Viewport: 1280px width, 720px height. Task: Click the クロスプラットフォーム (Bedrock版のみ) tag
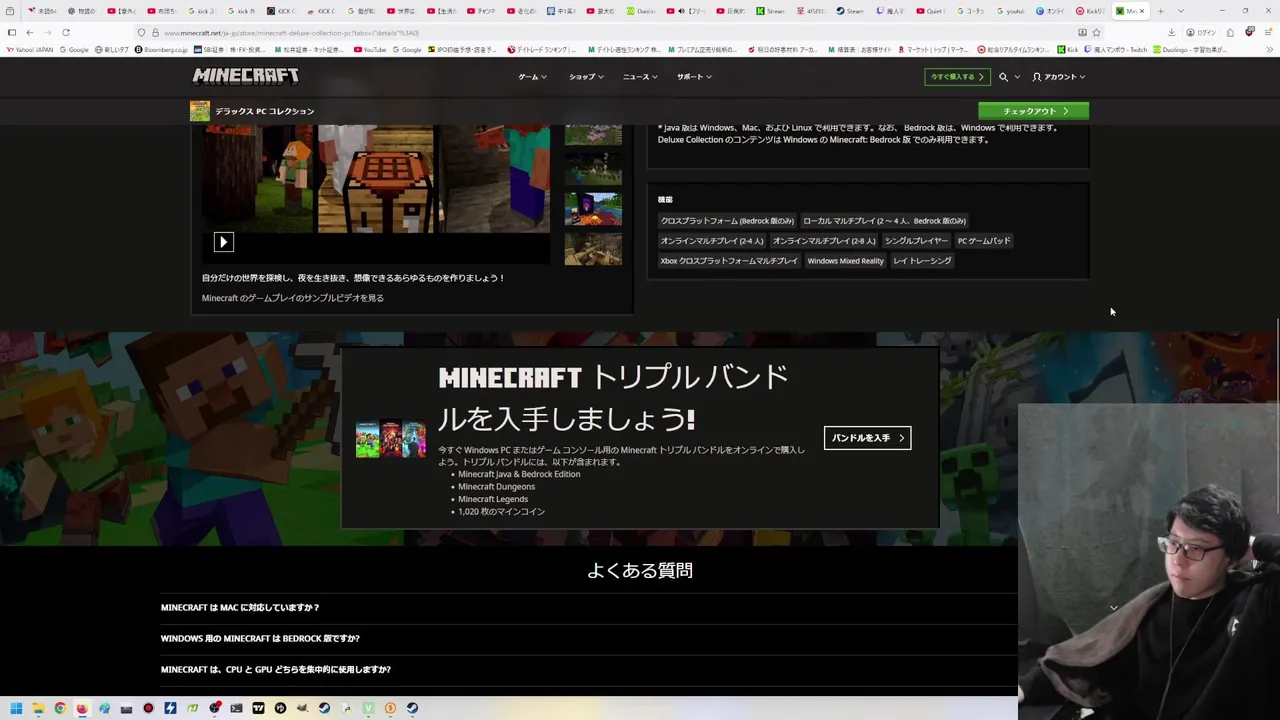coord(727,221)
